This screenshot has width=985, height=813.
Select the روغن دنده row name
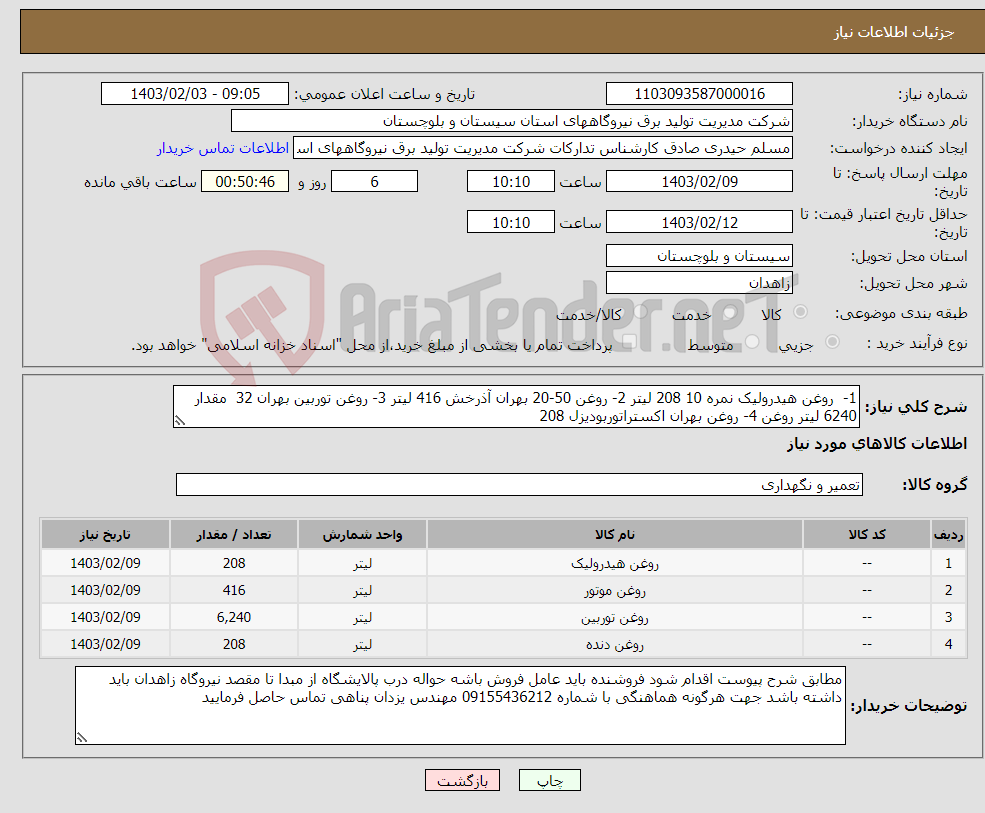[x=614, y=645]
